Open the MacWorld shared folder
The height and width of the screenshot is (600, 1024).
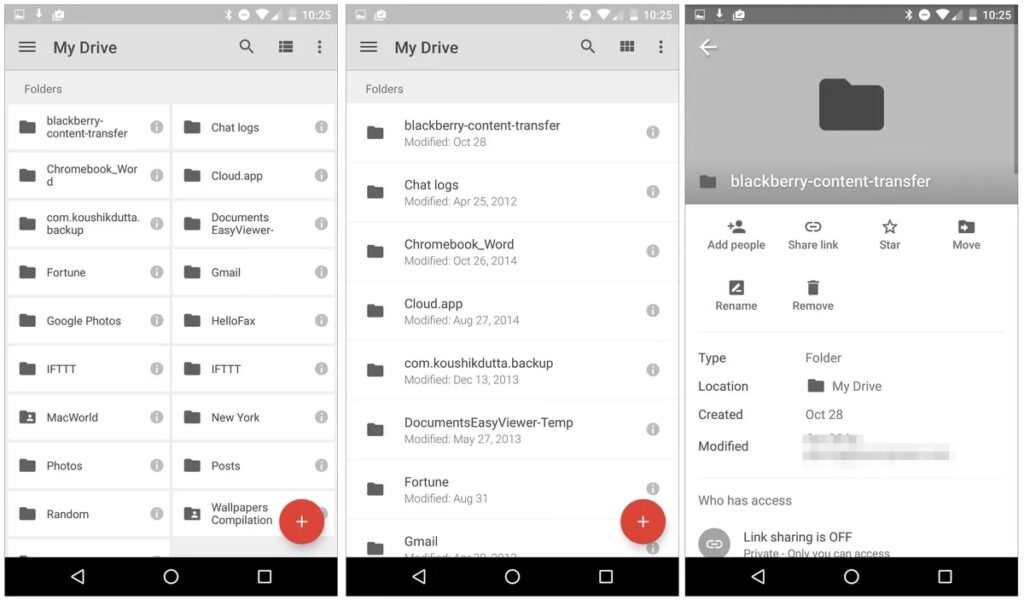pyautogui.click(x=72, y=418)
